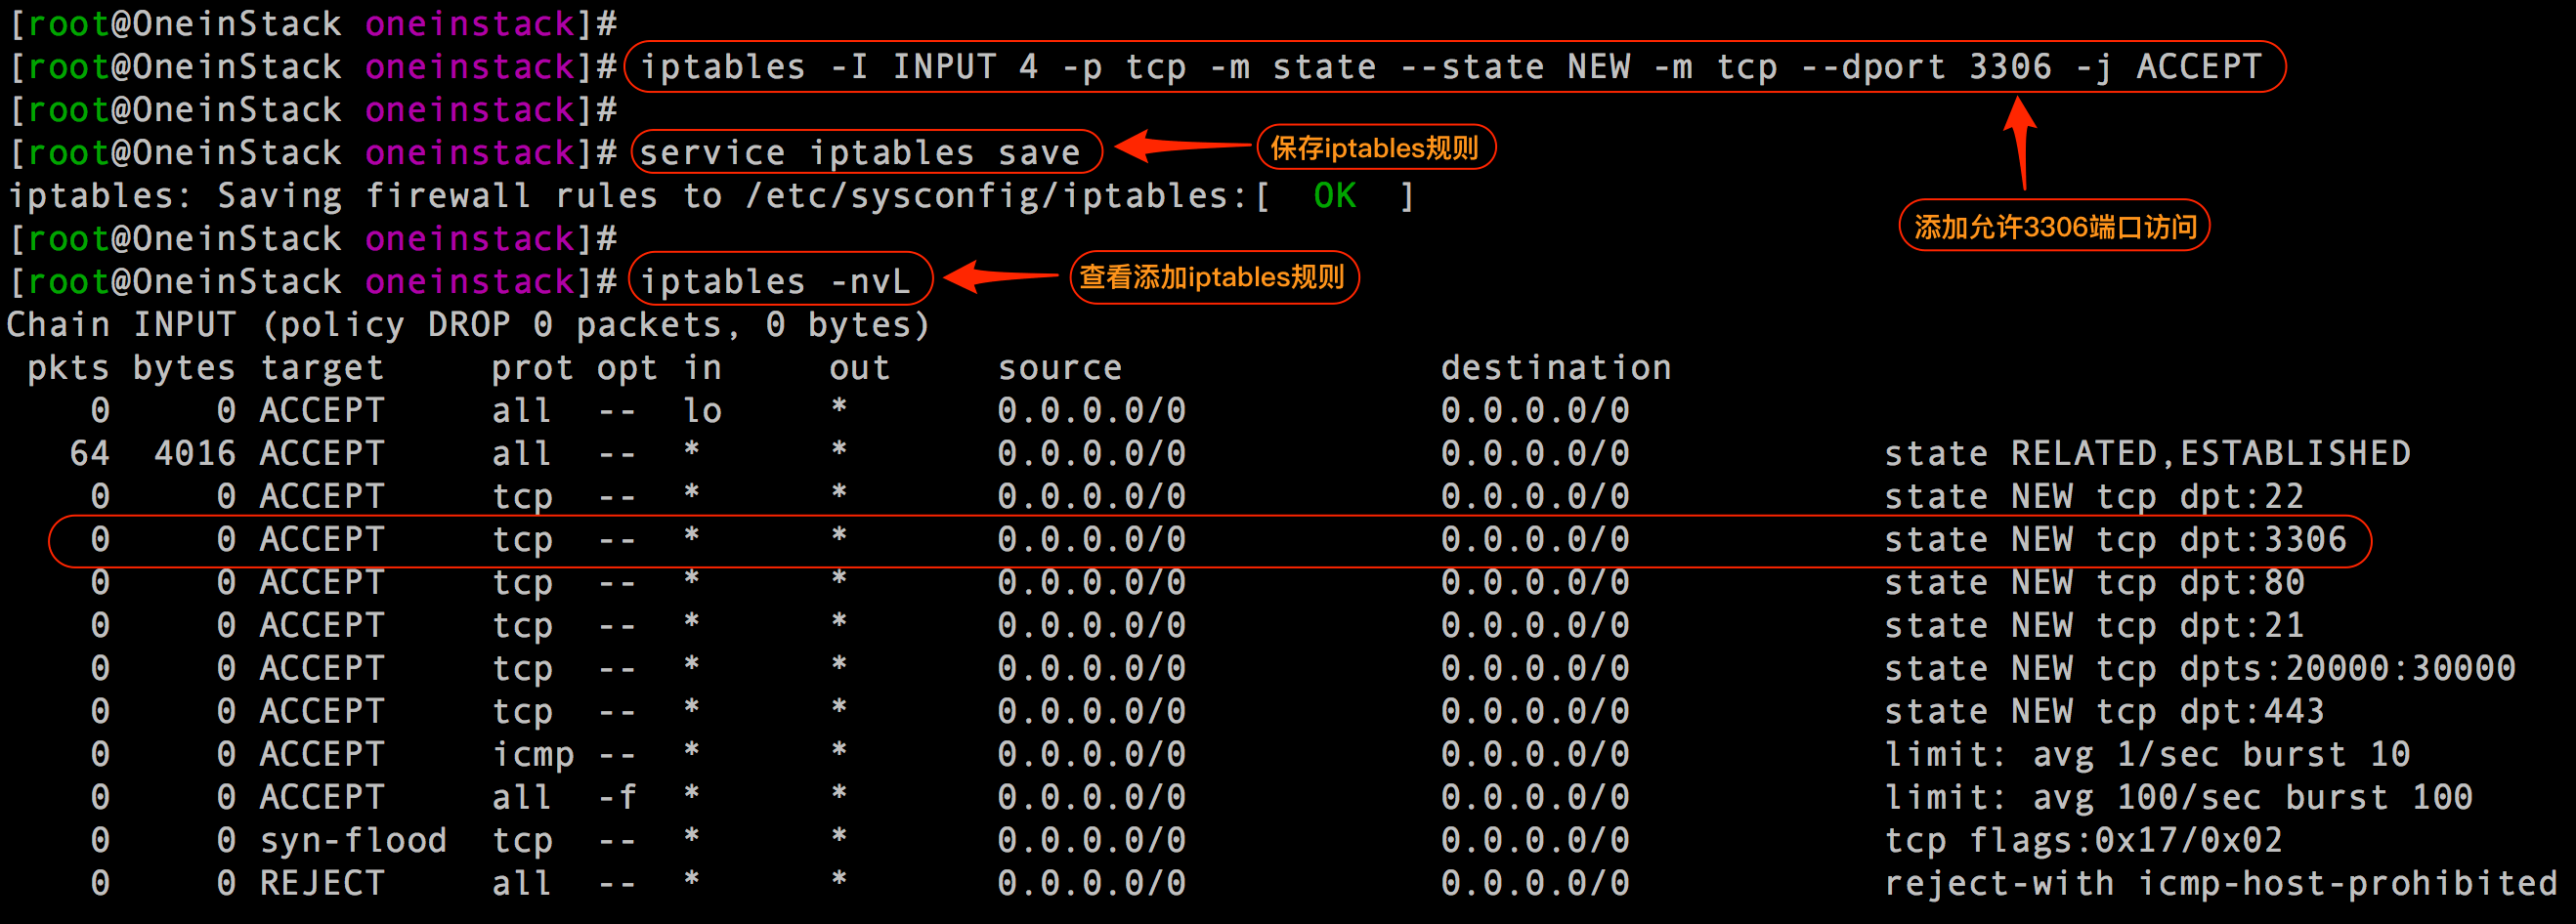
Task: Click the 'syn-flood' target entry
Action: click(353, 840)
